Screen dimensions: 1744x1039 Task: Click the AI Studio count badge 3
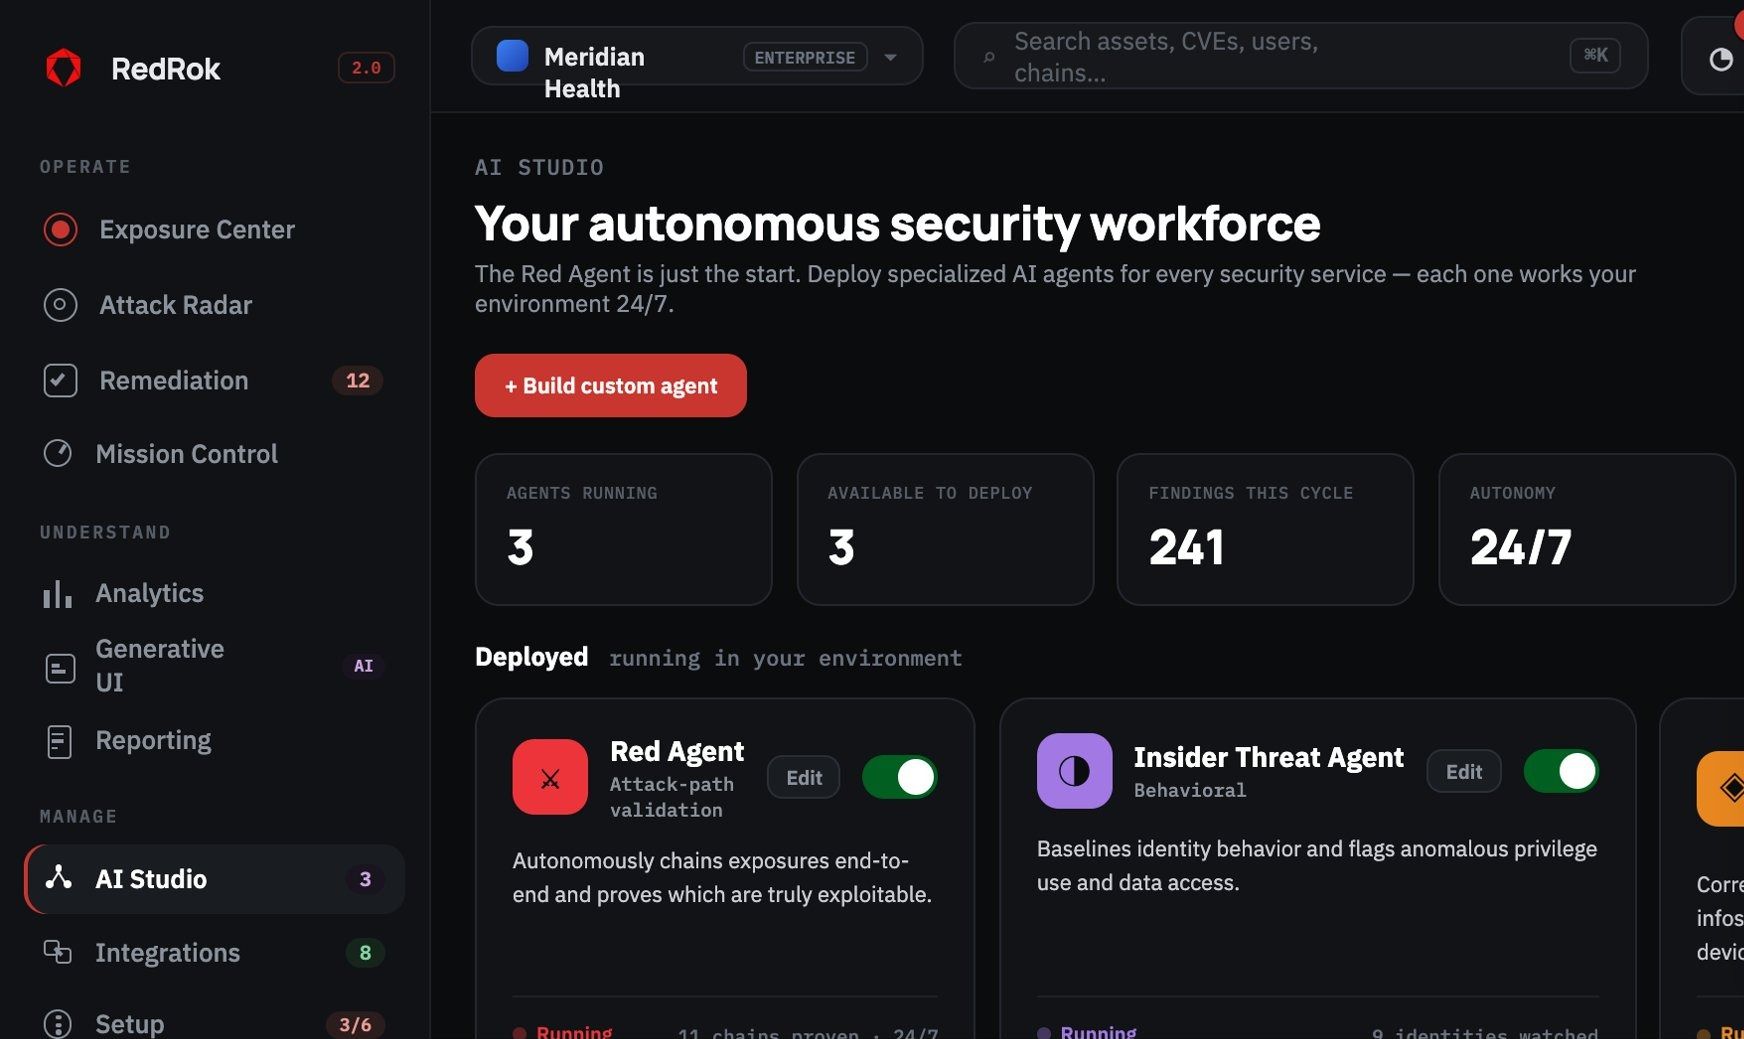pyautogui.click(x=365, y=879)
